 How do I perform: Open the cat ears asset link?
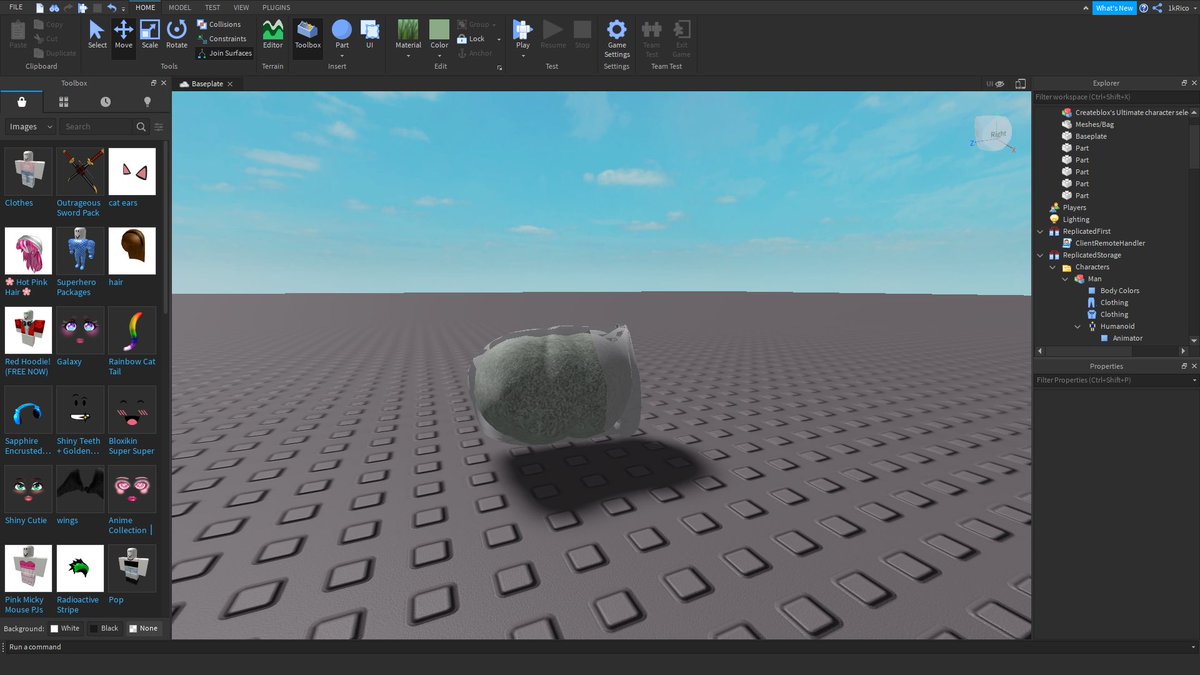[123, 203]
